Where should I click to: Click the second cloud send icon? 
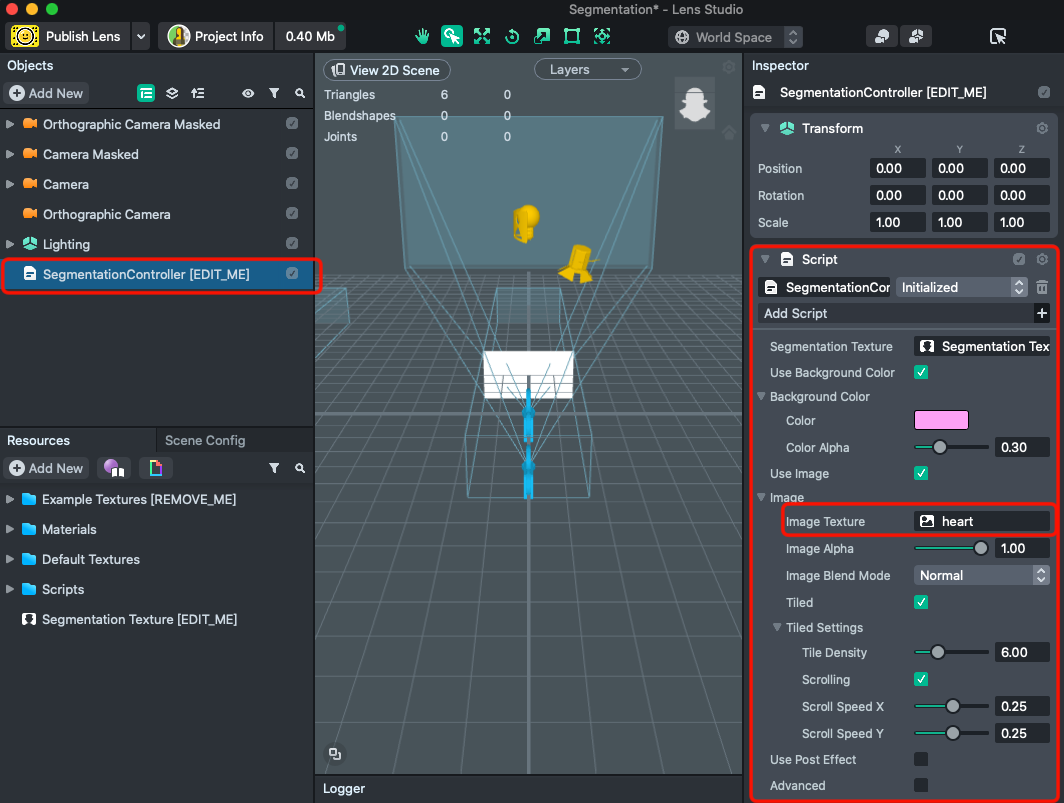(x=916, y=37)
